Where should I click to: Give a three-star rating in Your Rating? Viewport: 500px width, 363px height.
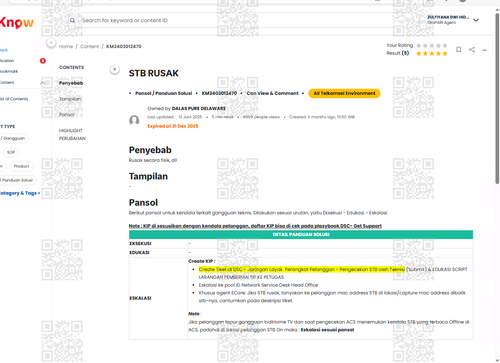point(432,46)
